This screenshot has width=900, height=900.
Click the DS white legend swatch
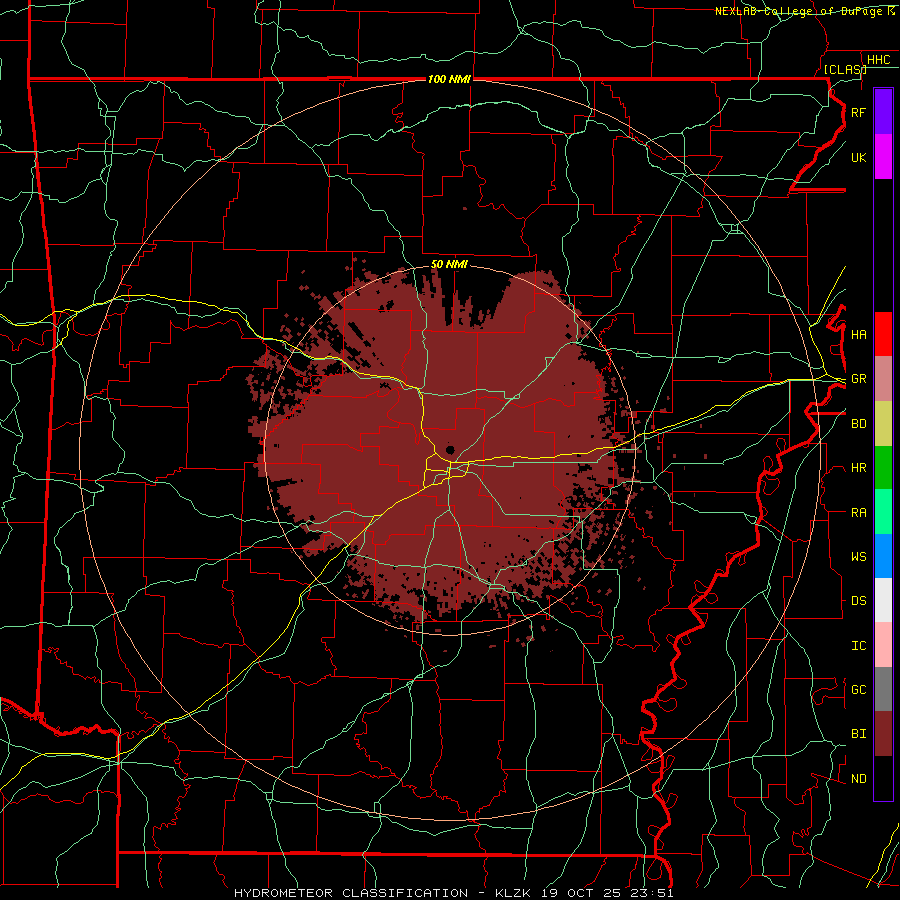pos(883,600)
